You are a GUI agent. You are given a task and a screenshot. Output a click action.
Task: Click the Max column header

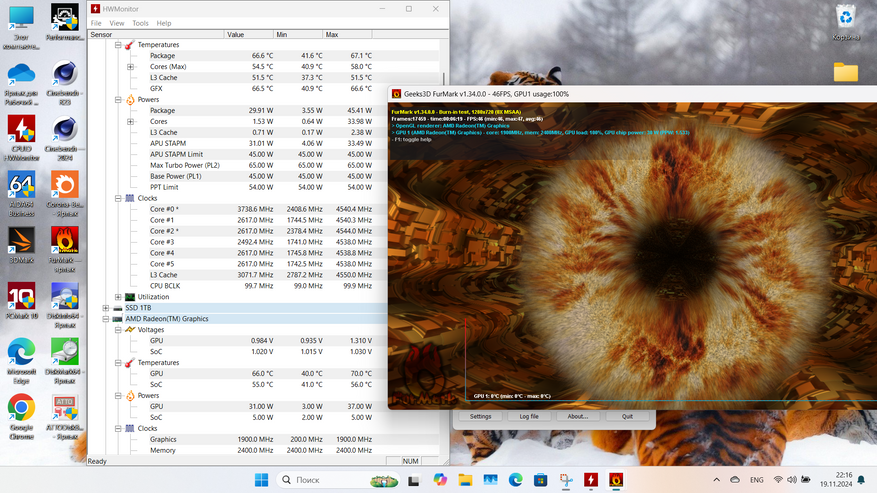(x=347, y=35)
